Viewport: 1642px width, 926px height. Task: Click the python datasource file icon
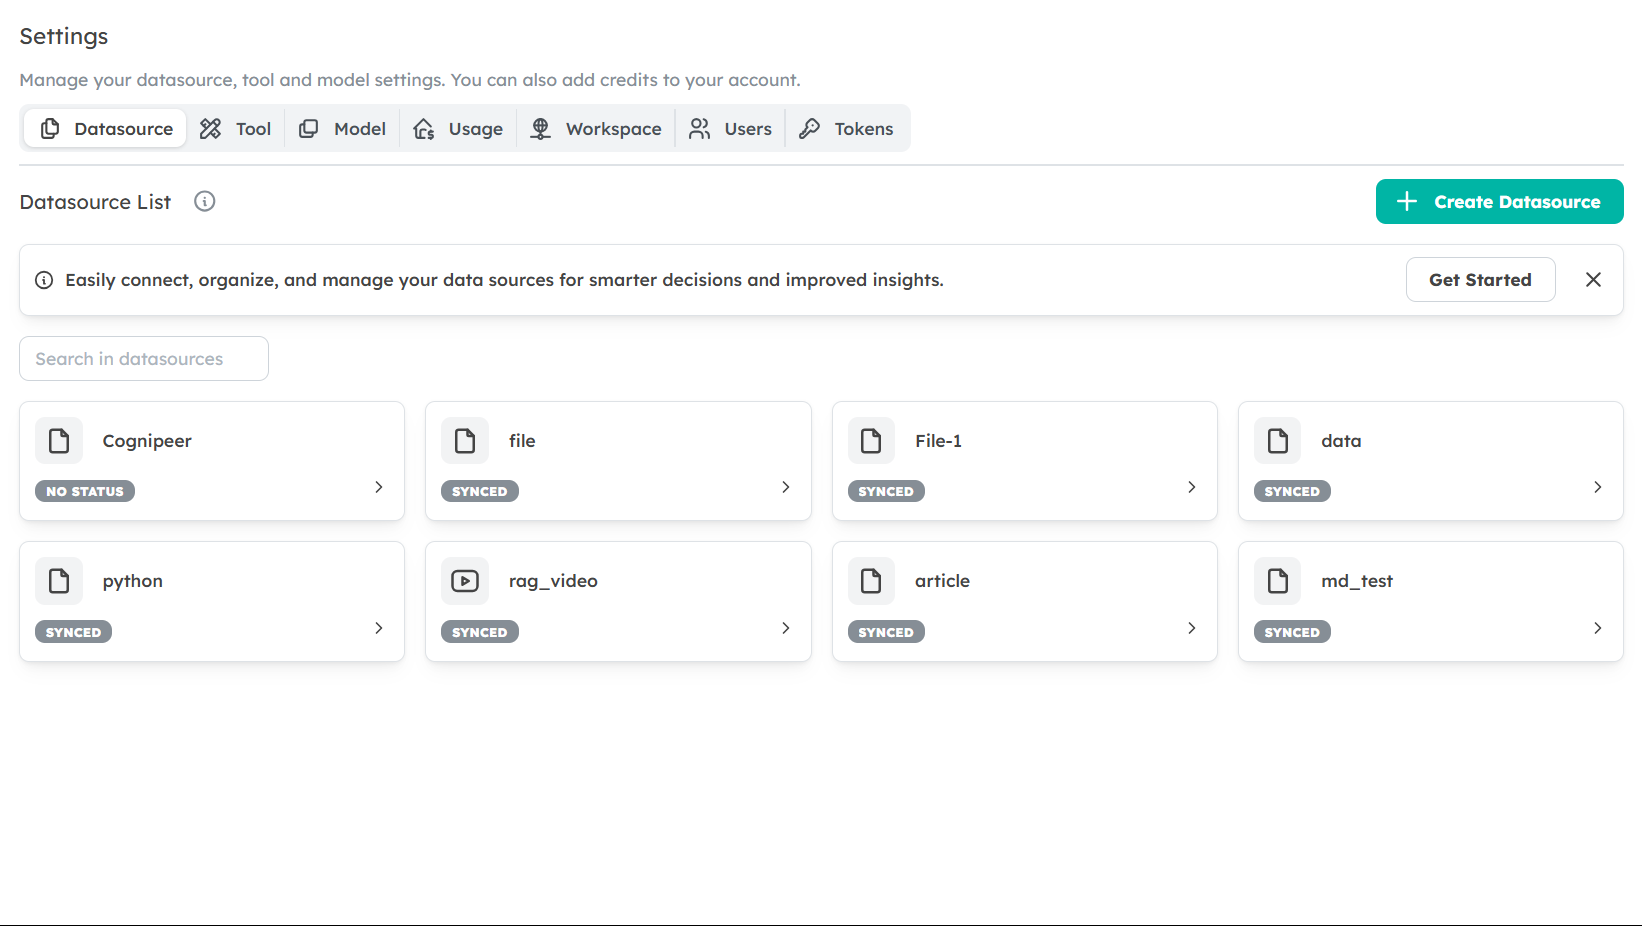pyautogui.click(x=59, y=581)
